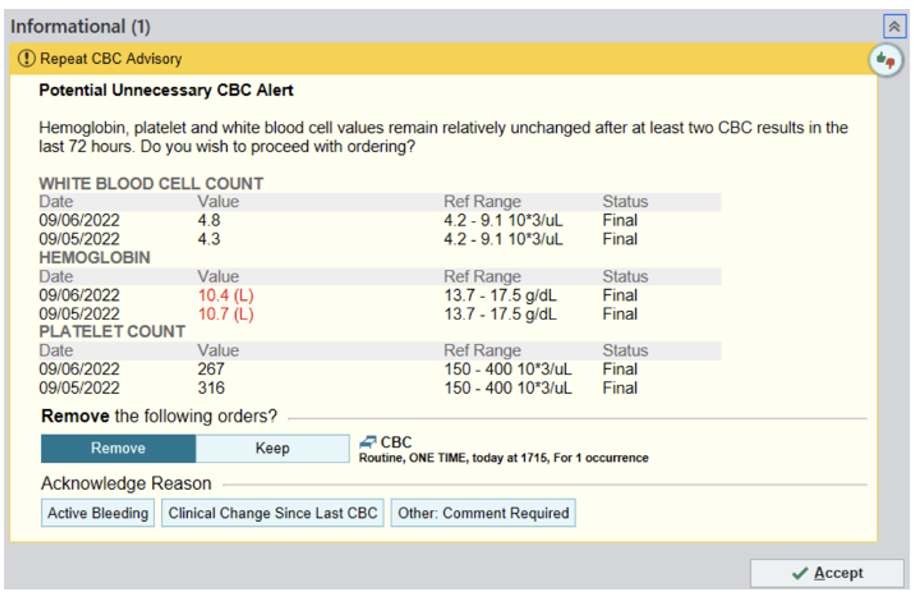Viewport: 914px width, 598px height.
Task: Select the low hemoglobin value 10.4 (L)
Action: pyautogui.click(x=225, y=295)
